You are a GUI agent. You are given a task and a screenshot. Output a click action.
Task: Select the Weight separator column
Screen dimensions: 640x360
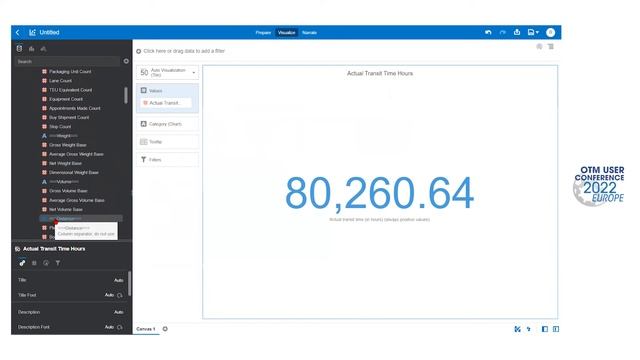pos(63,136)
